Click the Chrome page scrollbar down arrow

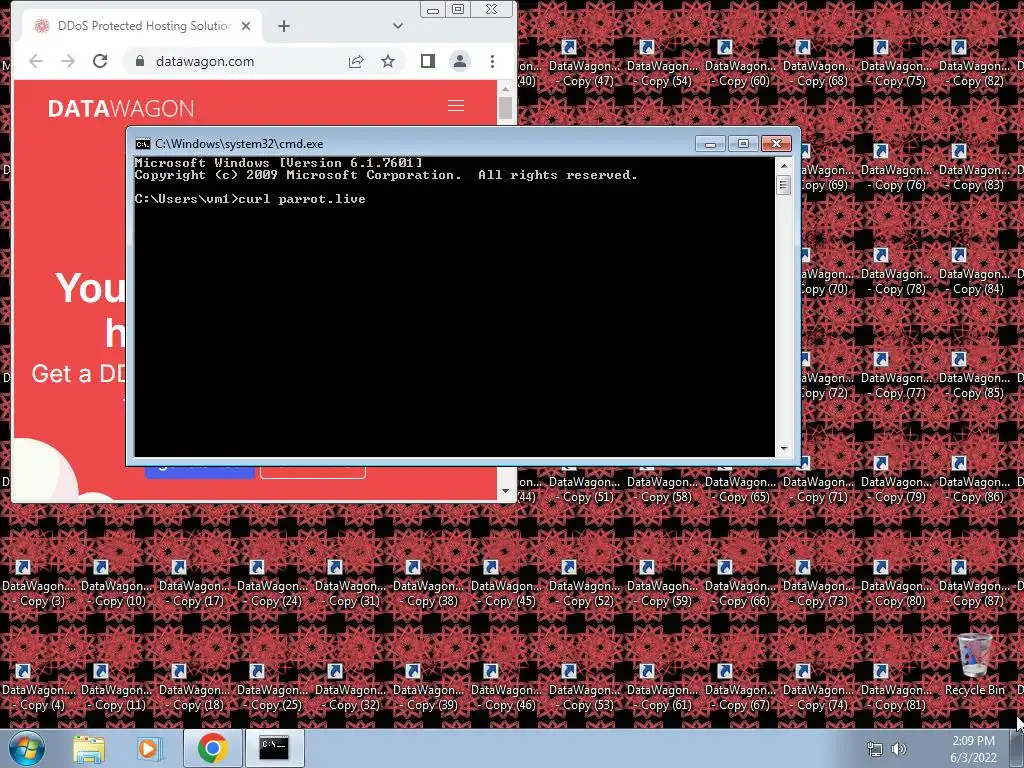click(x=505, y=490)
